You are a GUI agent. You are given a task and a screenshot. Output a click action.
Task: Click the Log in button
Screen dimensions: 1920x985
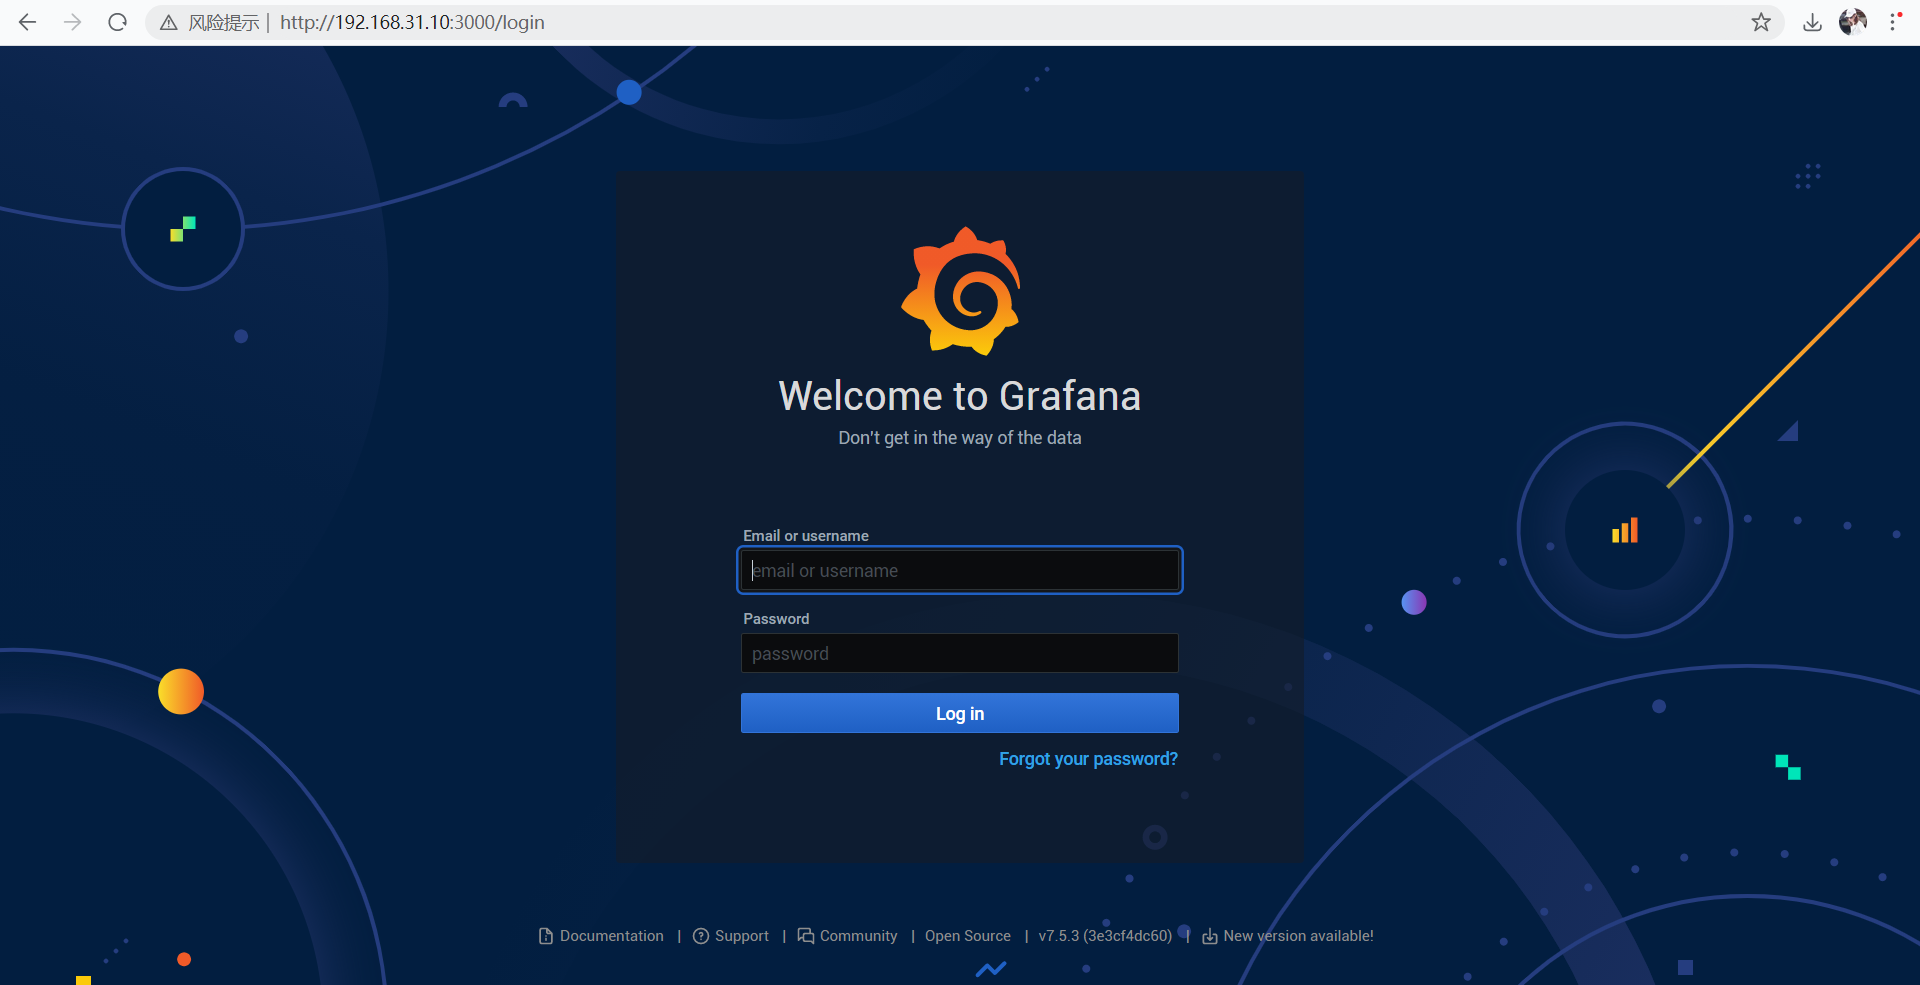960,713
